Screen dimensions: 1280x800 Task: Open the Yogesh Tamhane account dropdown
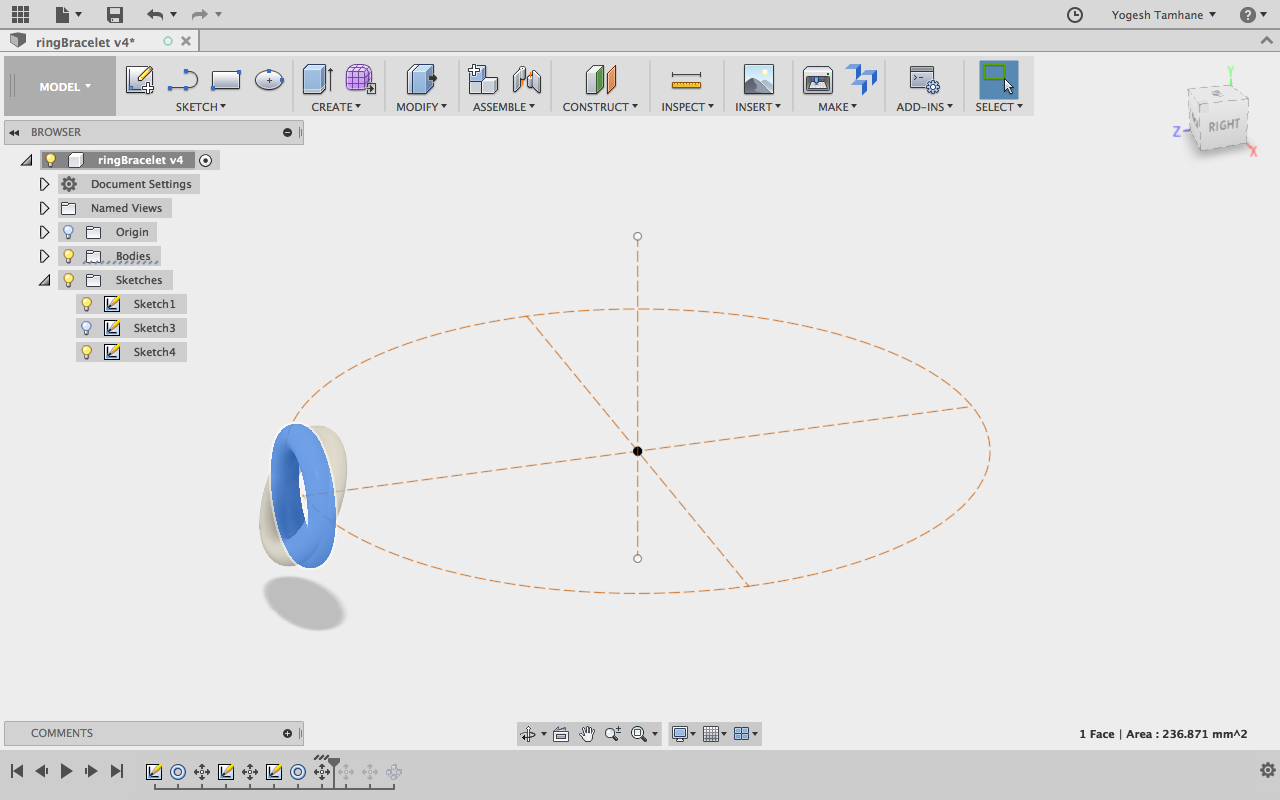pyautogui.click(x=1164, y=15)
